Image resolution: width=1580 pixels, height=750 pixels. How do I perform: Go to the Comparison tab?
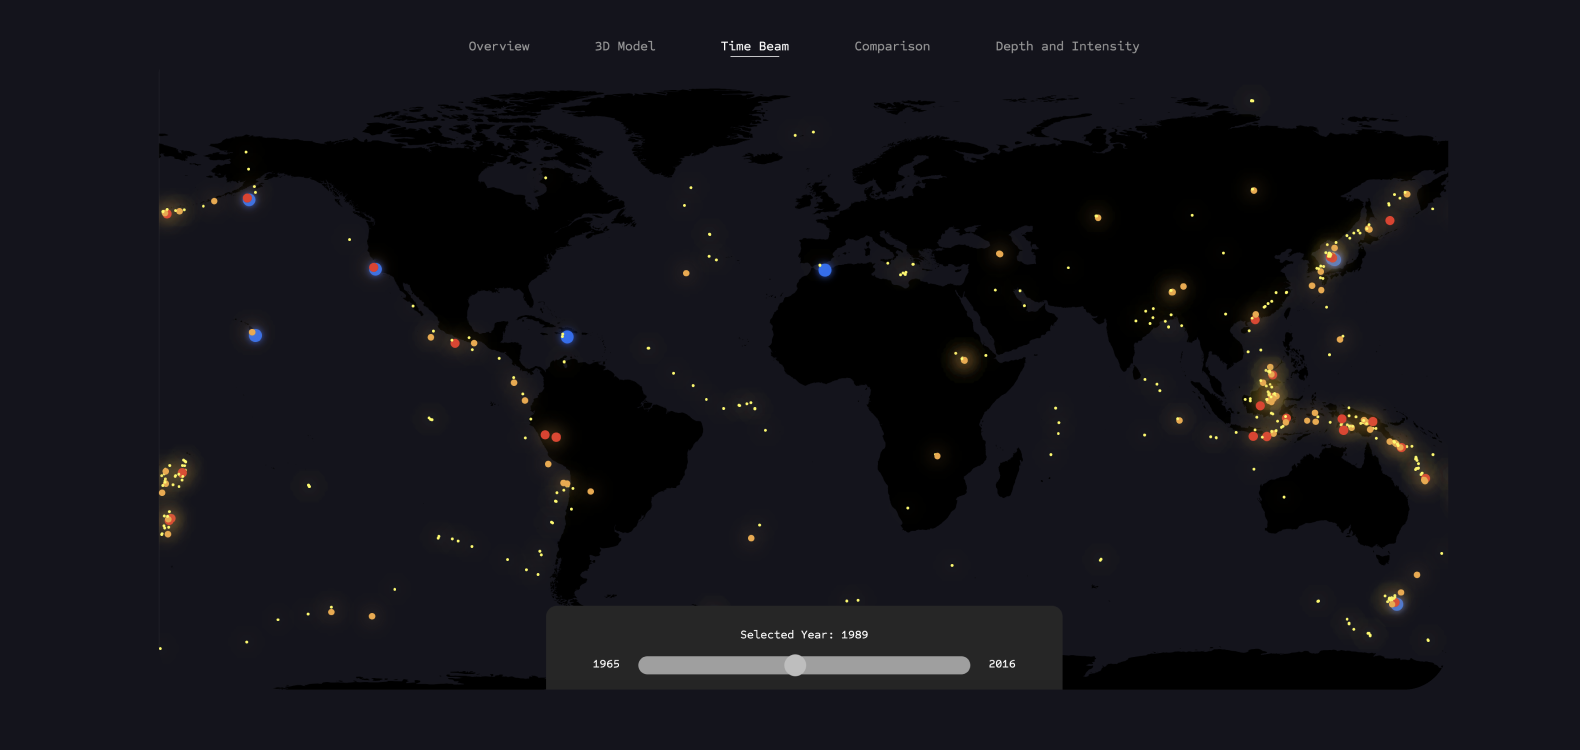892,46
